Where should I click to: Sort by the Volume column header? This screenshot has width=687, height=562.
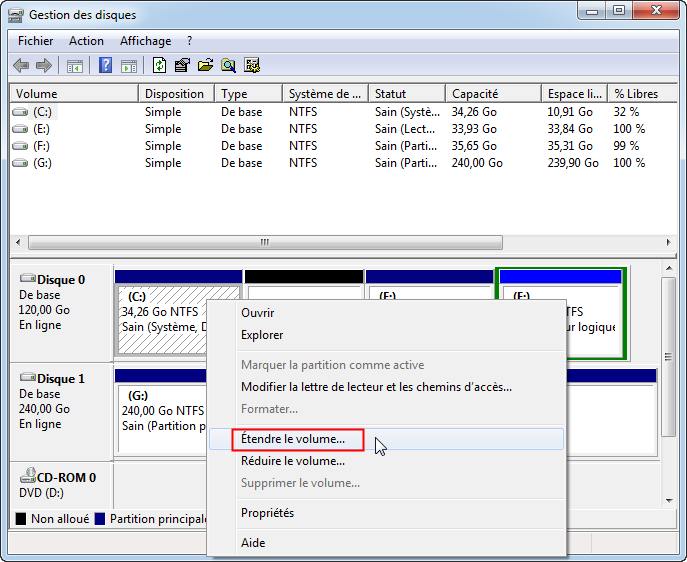74,94
